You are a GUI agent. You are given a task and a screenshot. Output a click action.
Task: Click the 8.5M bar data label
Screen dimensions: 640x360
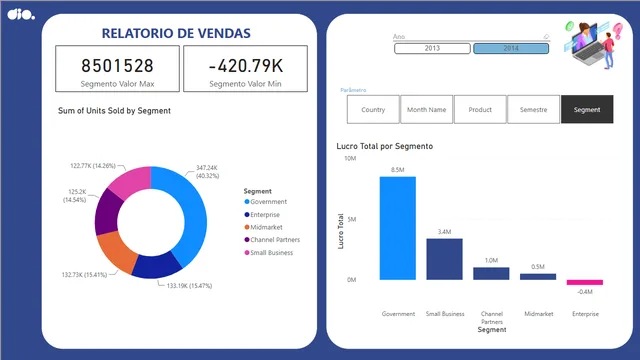[398, 170]
